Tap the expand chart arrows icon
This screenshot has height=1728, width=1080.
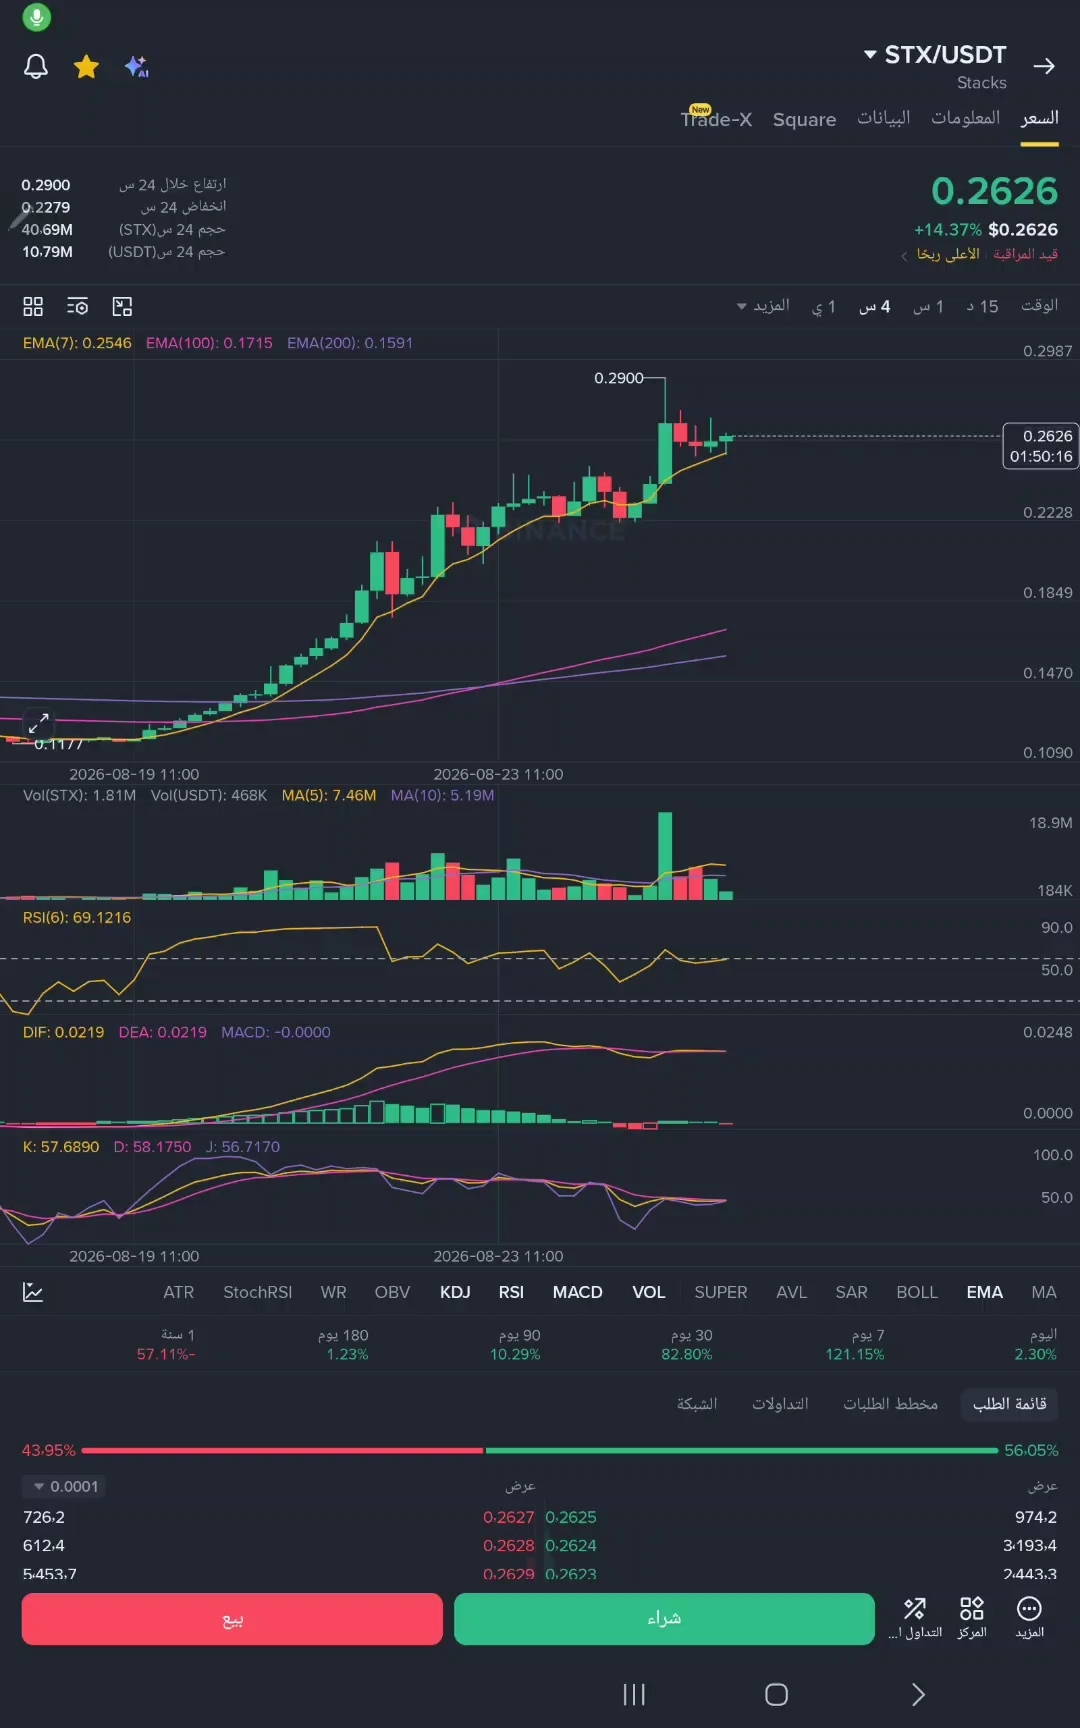(38, 722)
